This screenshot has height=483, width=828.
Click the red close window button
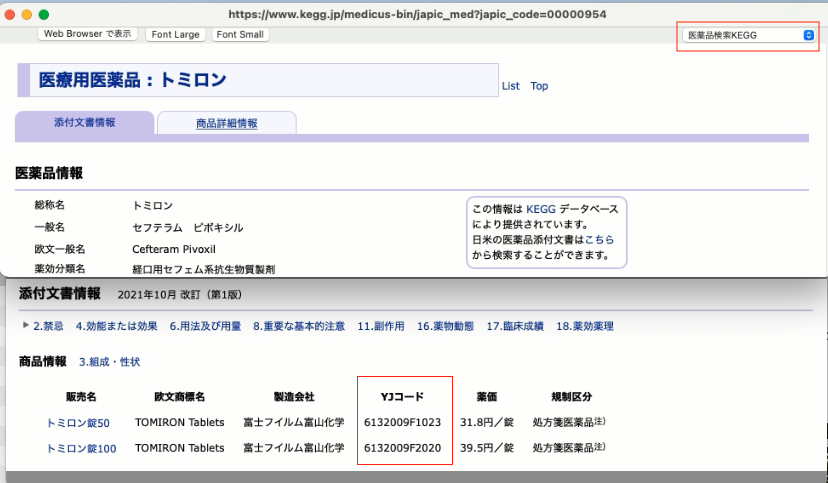[12, 15]
